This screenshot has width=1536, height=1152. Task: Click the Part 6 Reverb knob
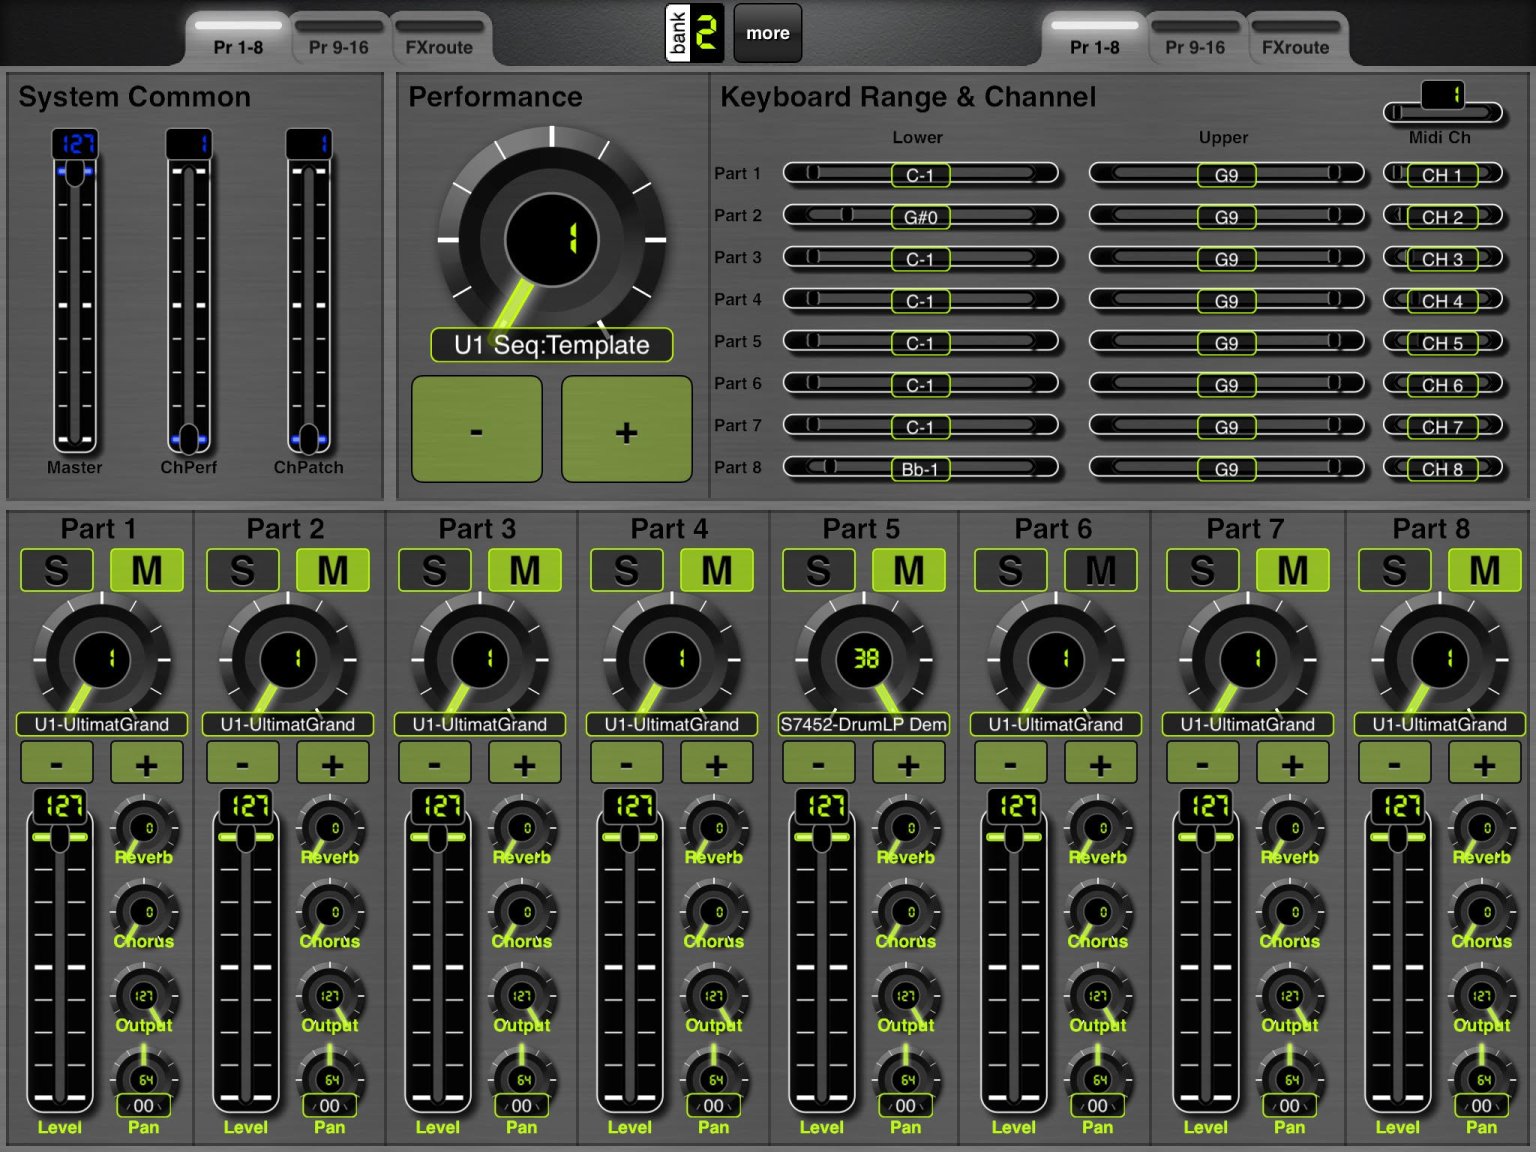(x=1099, y=827)
